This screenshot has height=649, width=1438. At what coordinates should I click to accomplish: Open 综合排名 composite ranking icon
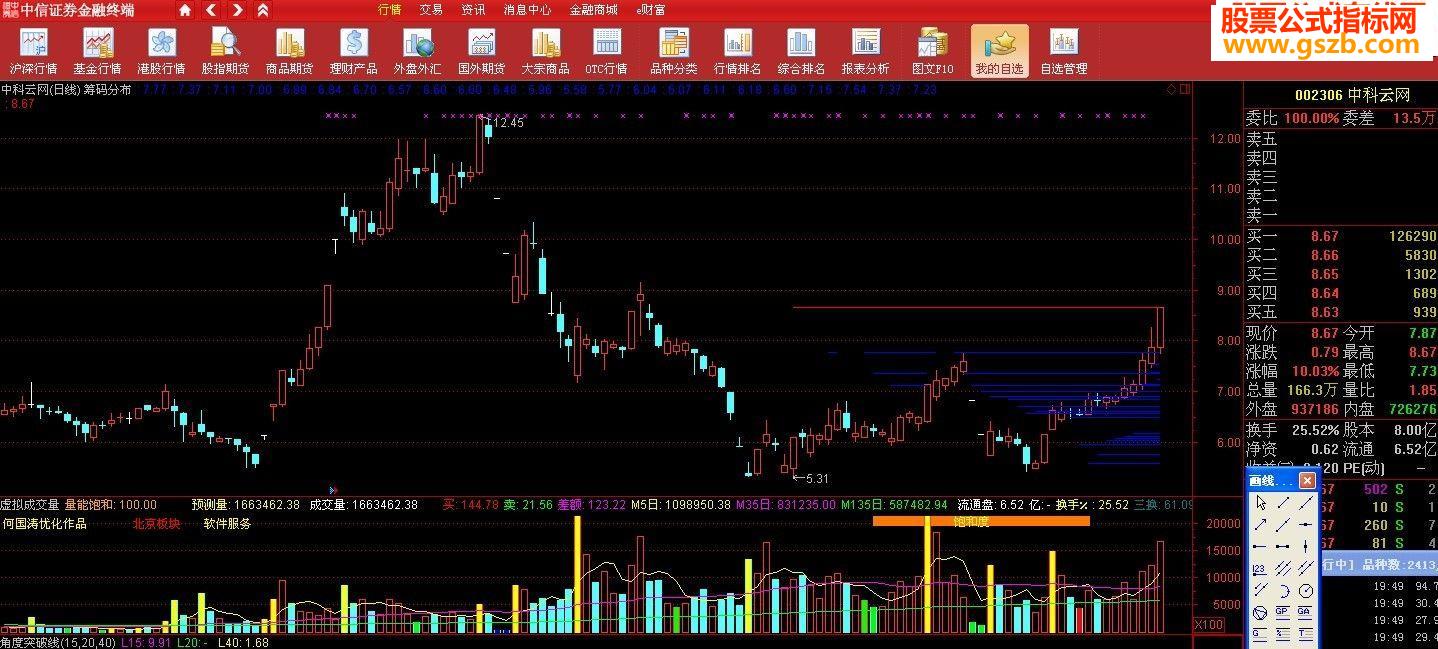(801, 50)
